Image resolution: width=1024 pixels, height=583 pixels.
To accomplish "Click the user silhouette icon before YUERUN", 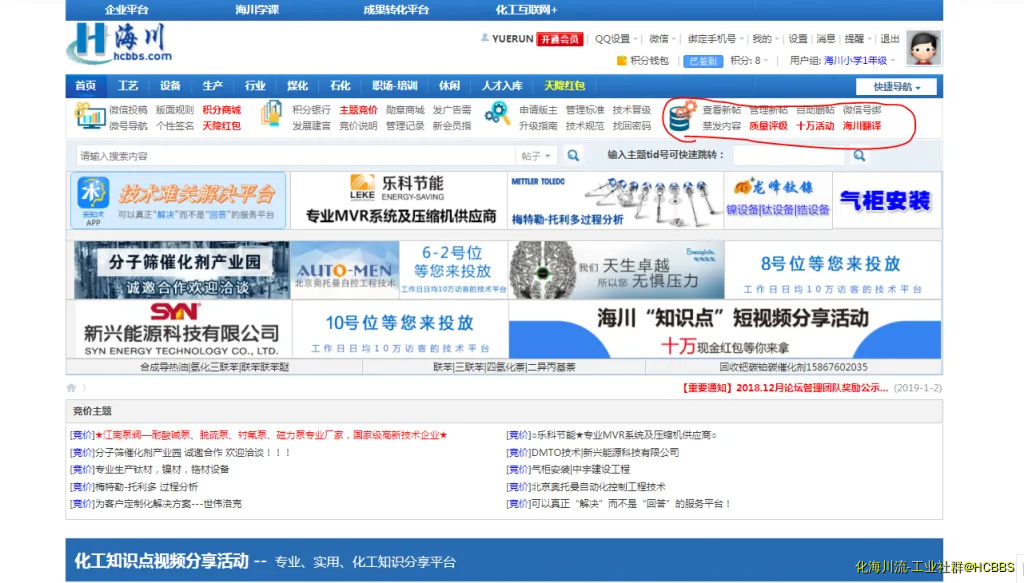I will point(485,38).
